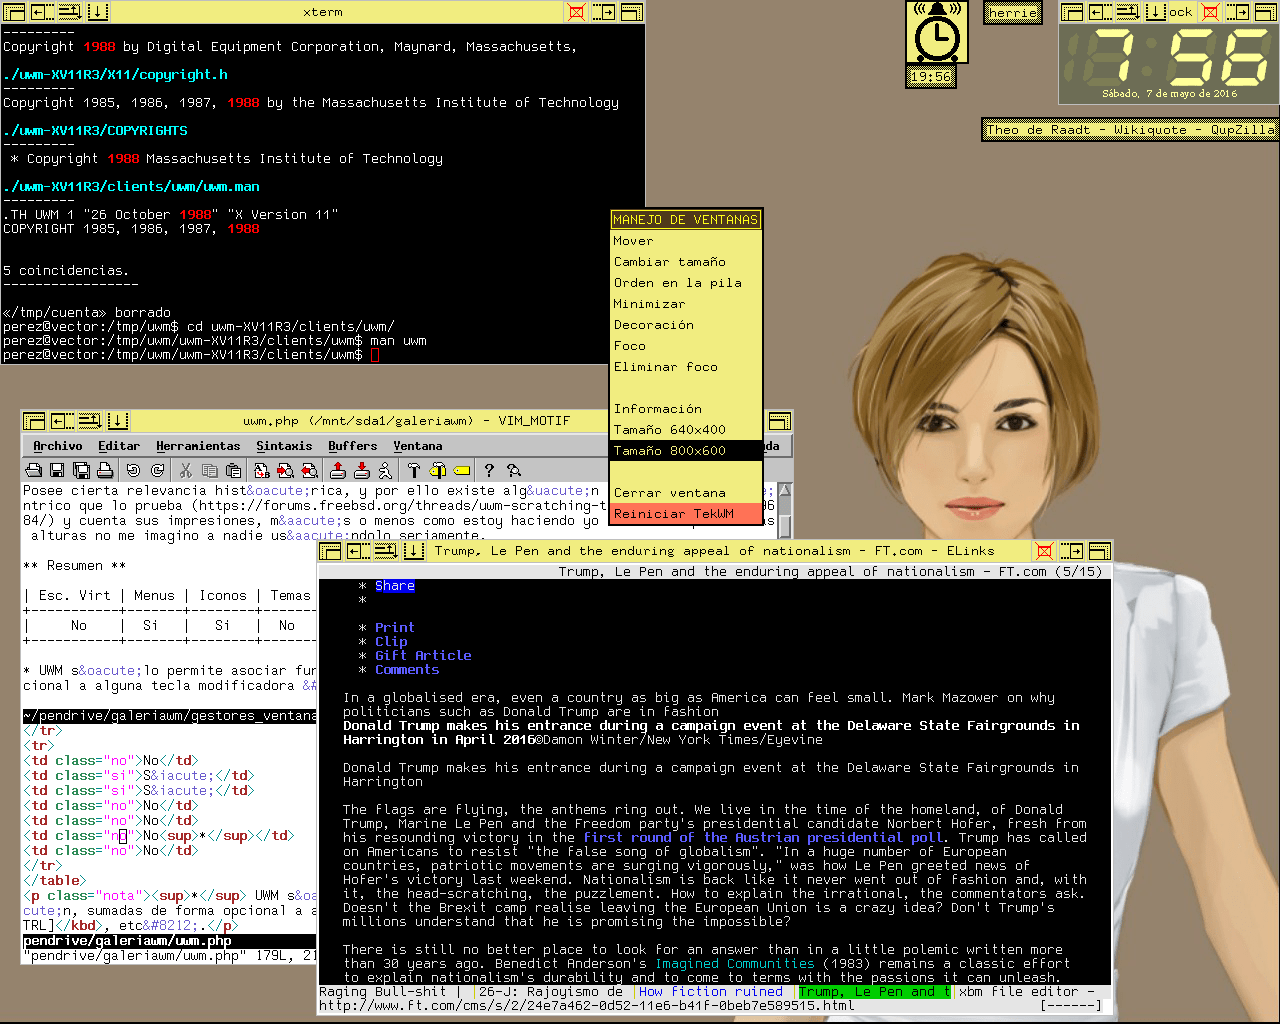Open the Sintaxis menu in VIM

point(284,446)
